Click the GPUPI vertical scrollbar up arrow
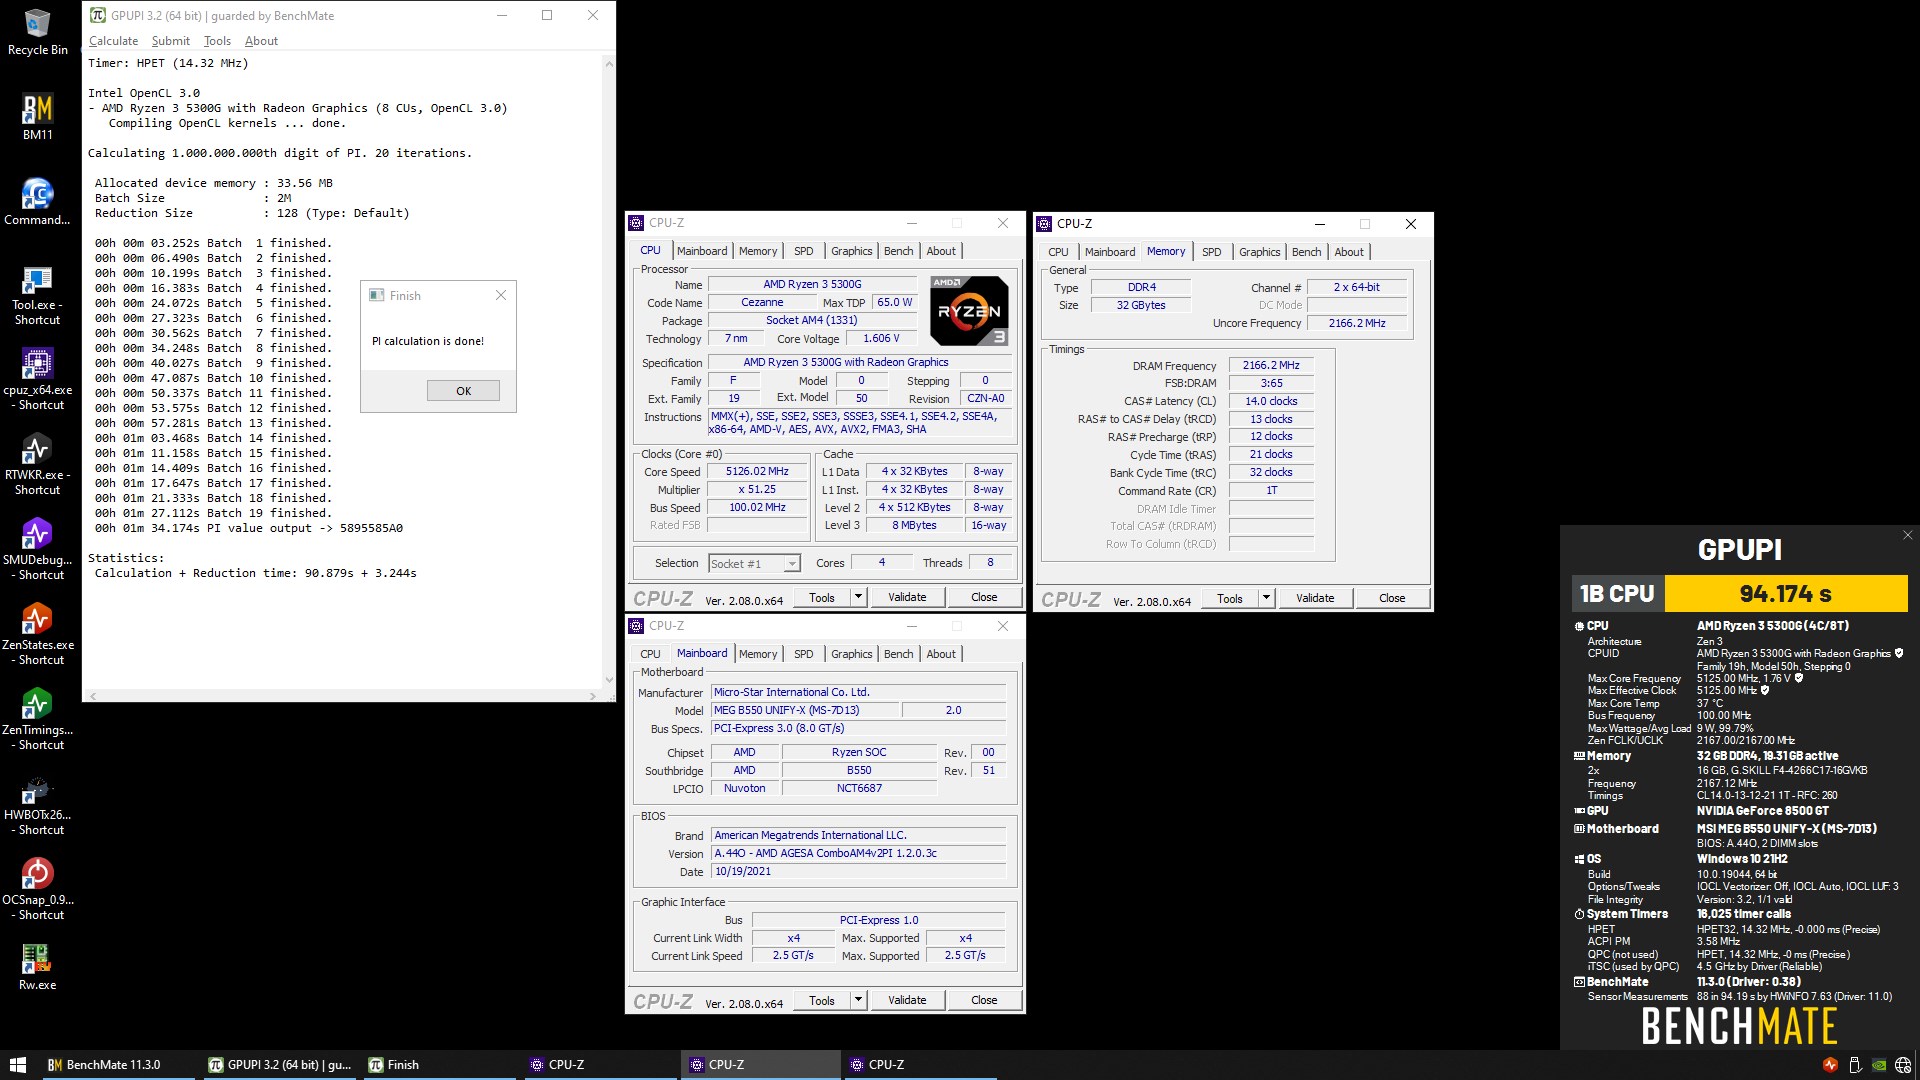 click(609, 63)
